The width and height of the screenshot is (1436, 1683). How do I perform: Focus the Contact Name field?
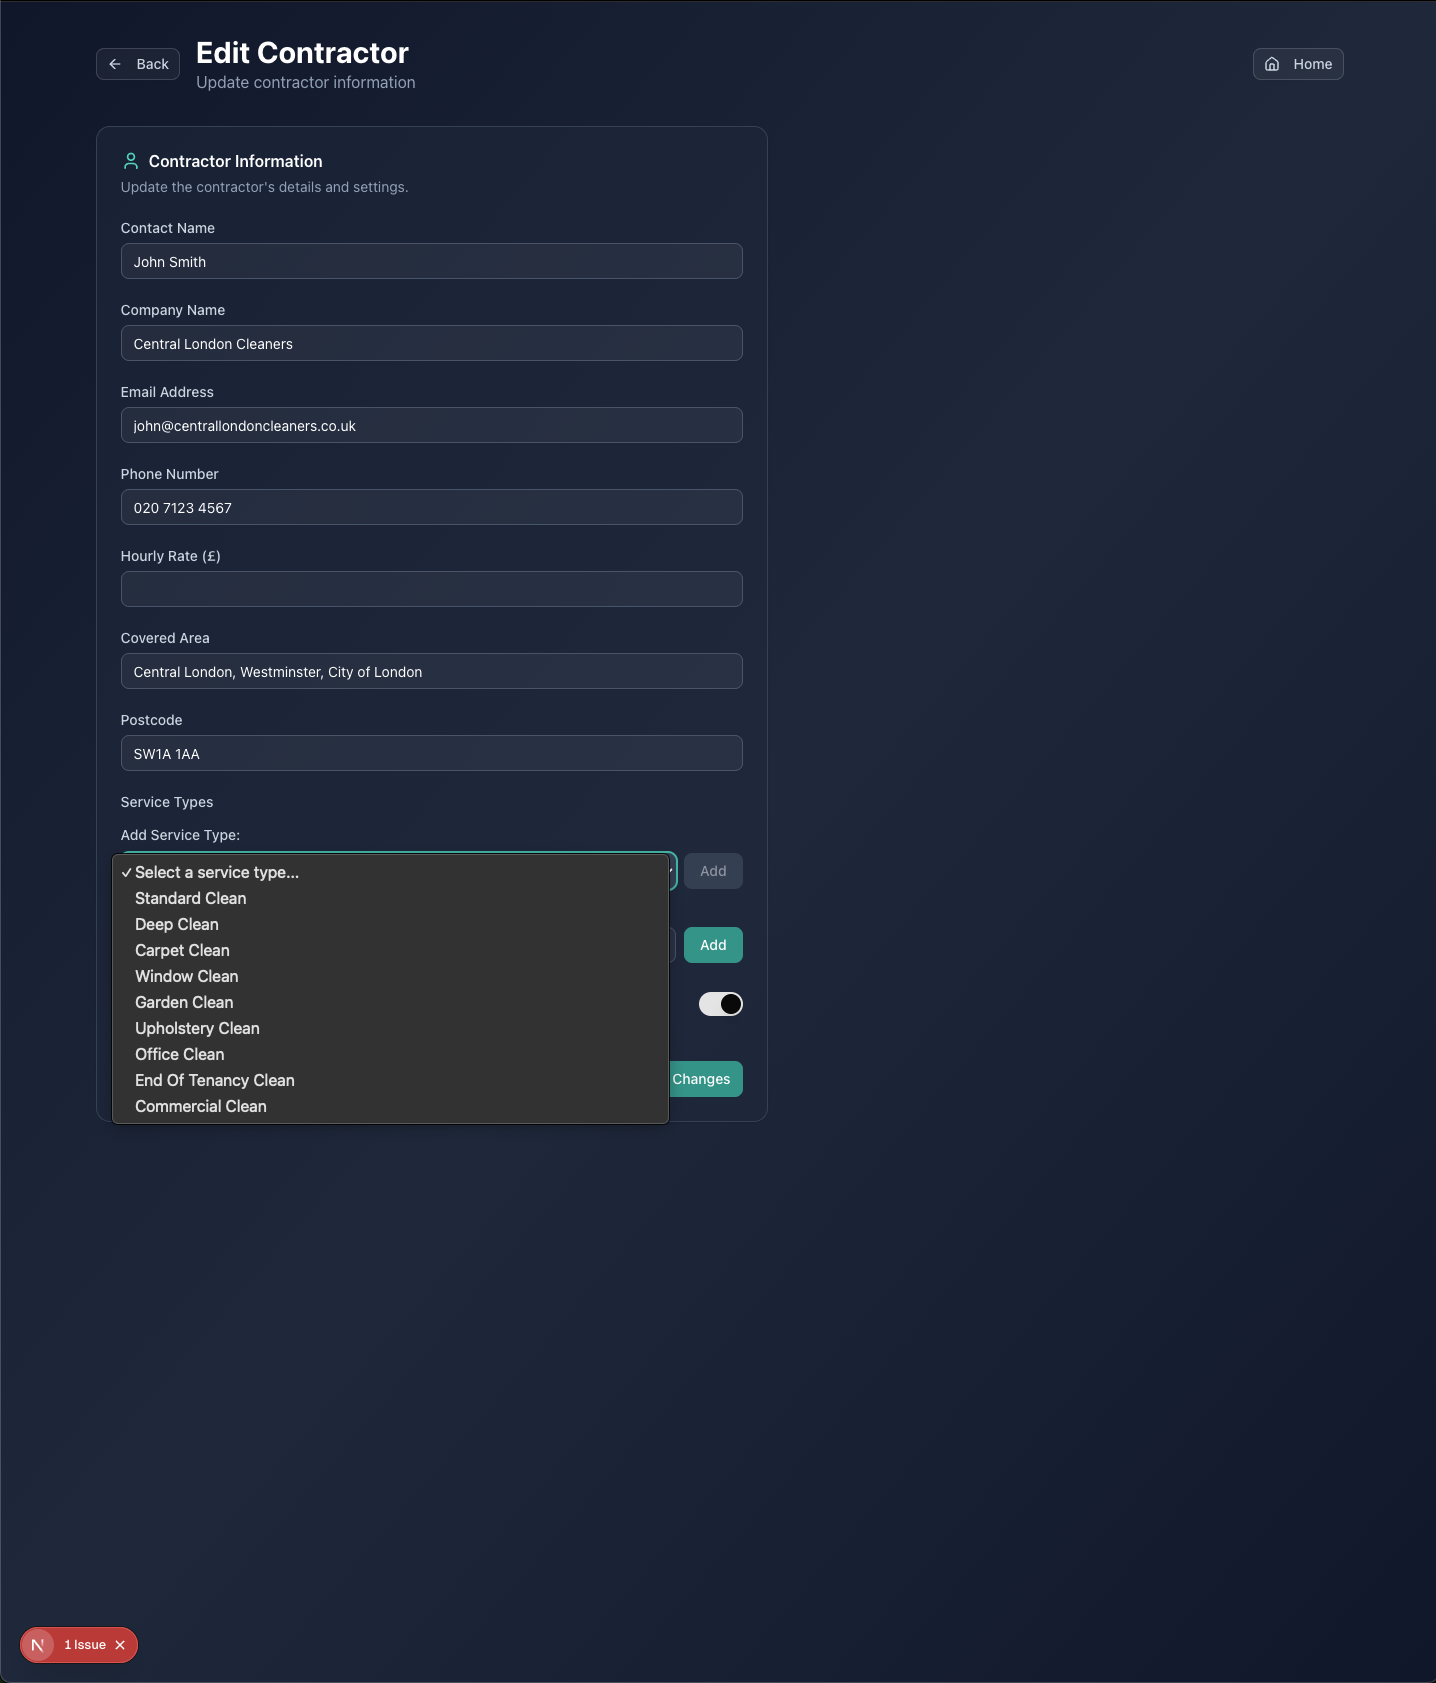tap(432, 261)
